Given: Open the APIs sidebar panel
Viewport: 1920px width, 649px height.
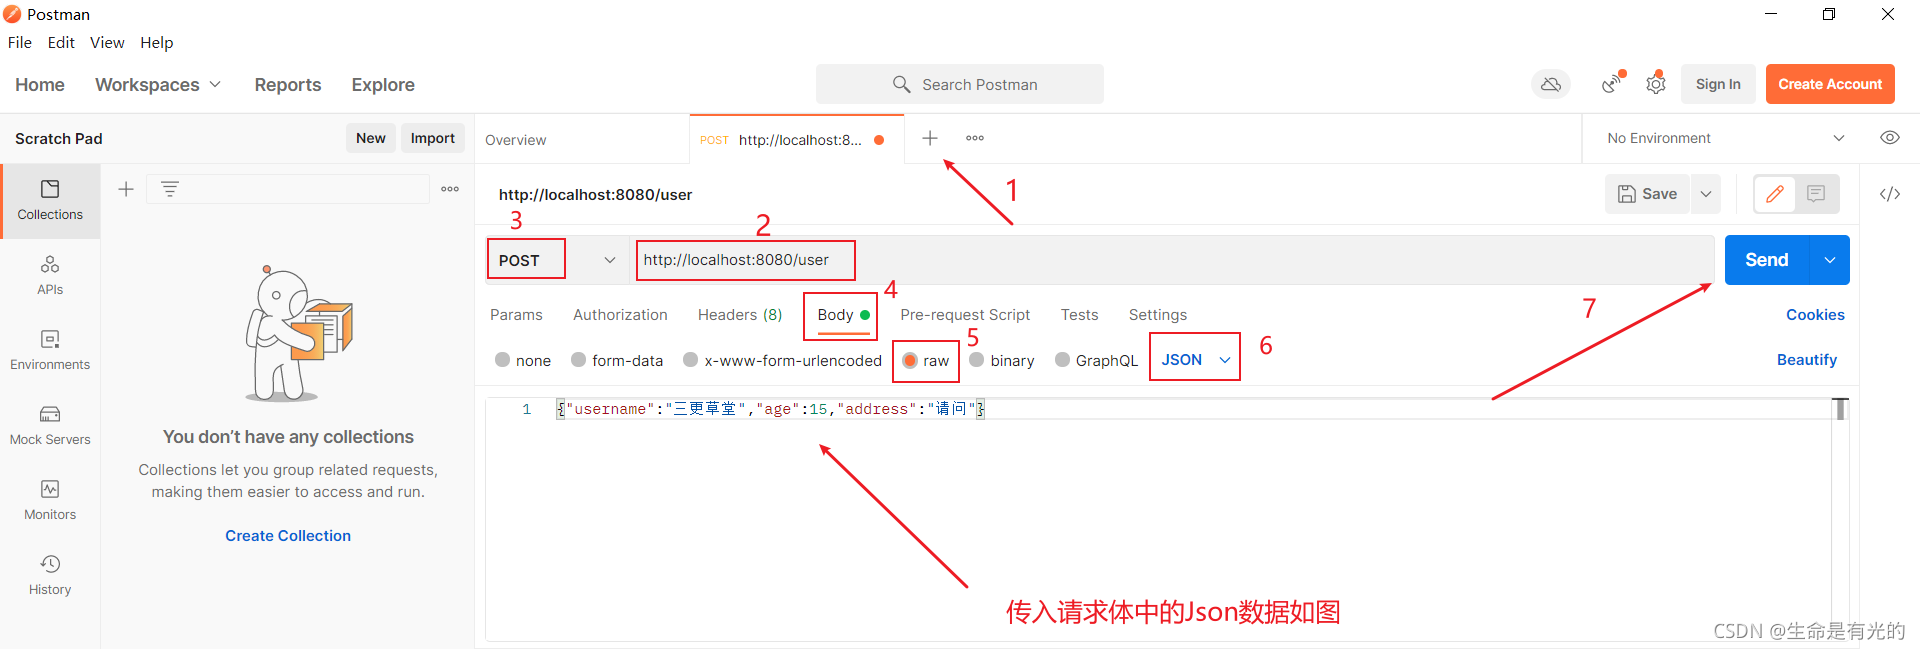Looking at the screenshot, I should [x=50, y=275].
